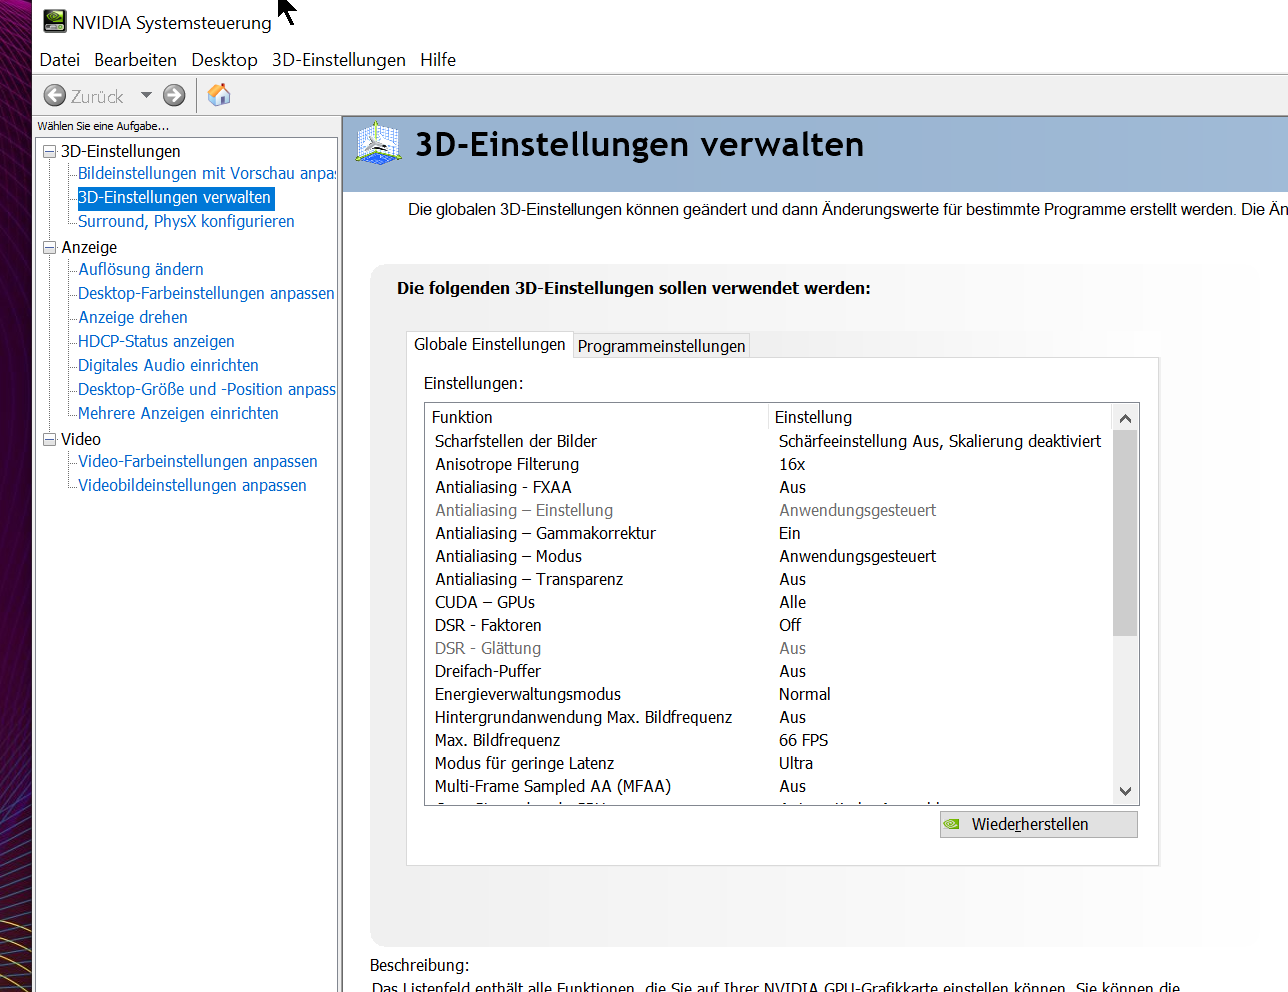Click the Ultra latency mode value

796,763
